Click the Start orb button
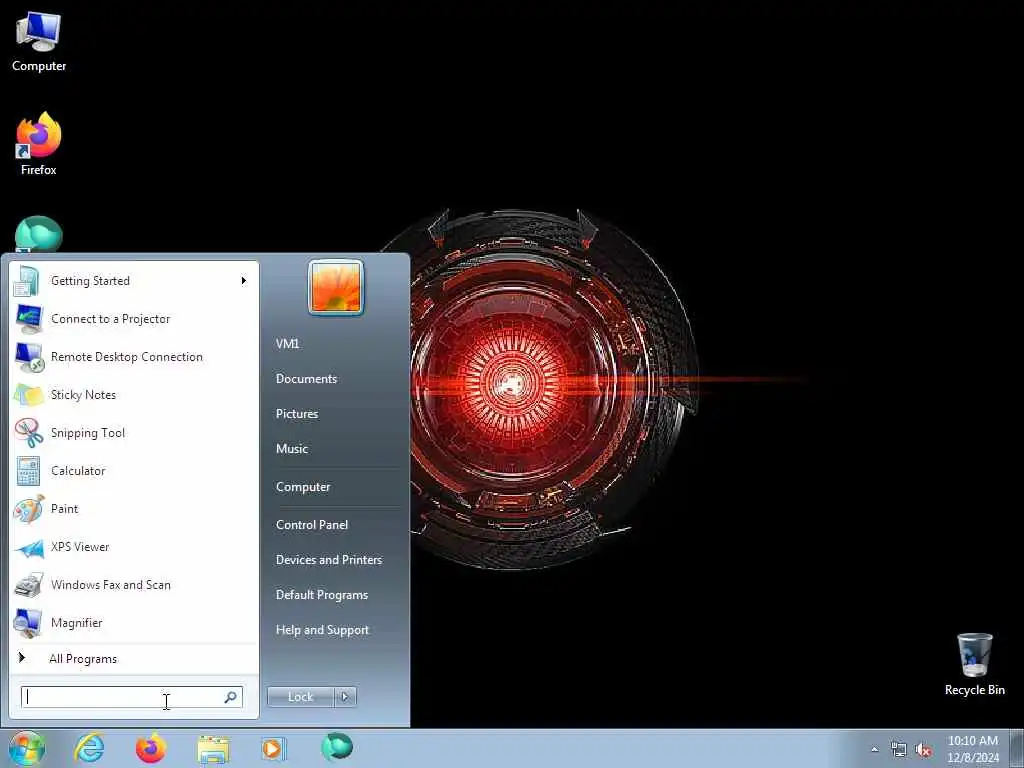Image resolution: width=1024 pixels, height=768 pixels. click(26, 748)
